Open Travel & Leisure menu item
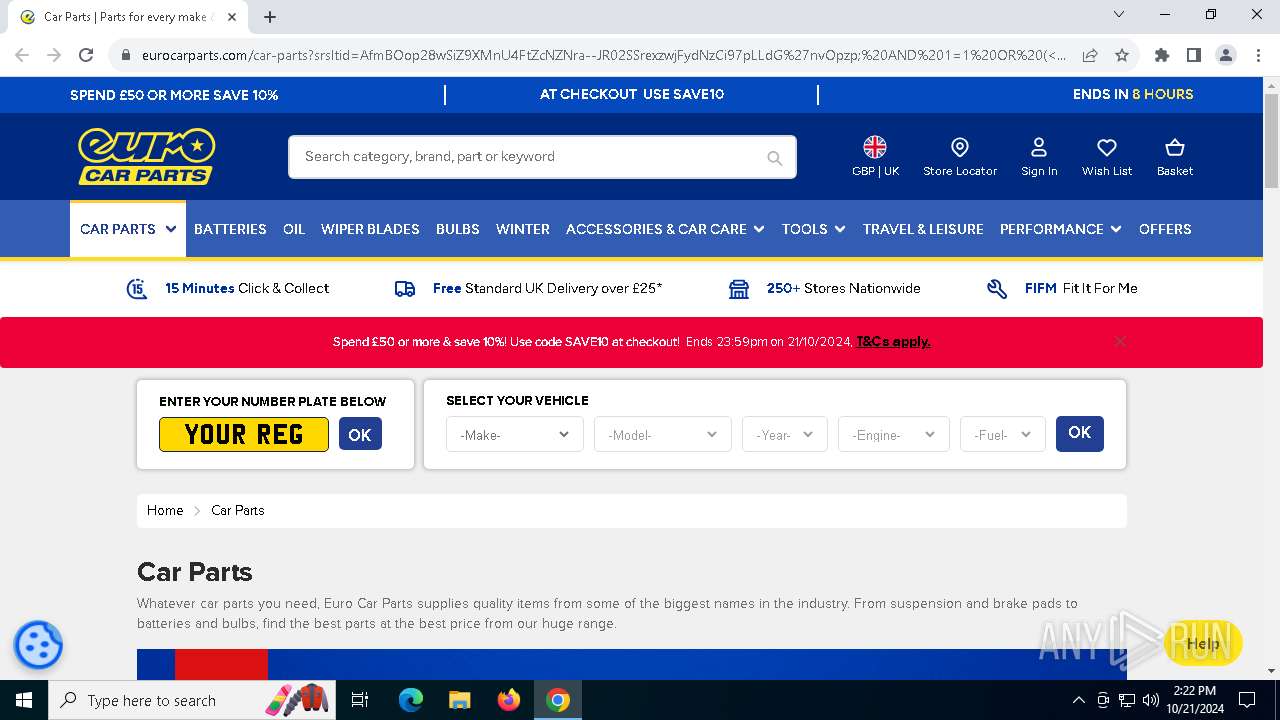Image resolution: width=1280 pixels, height=720 pixels. [x=923, y=229]
